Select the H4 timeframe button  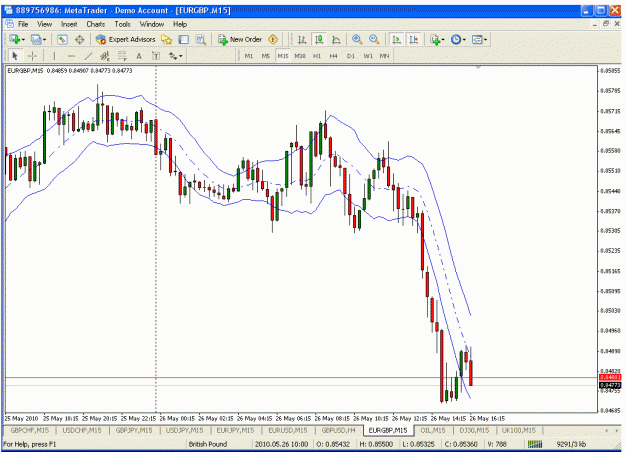point(334,56)
